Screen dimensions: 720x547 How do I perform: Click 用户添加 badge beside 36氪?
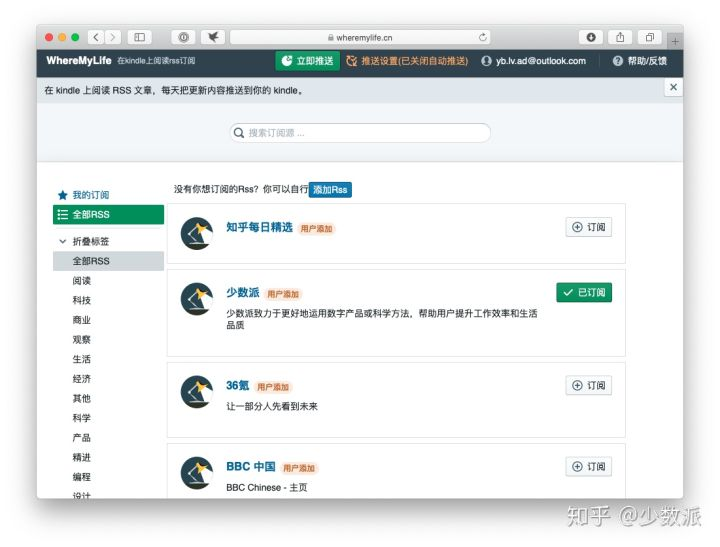click(273, 387)
